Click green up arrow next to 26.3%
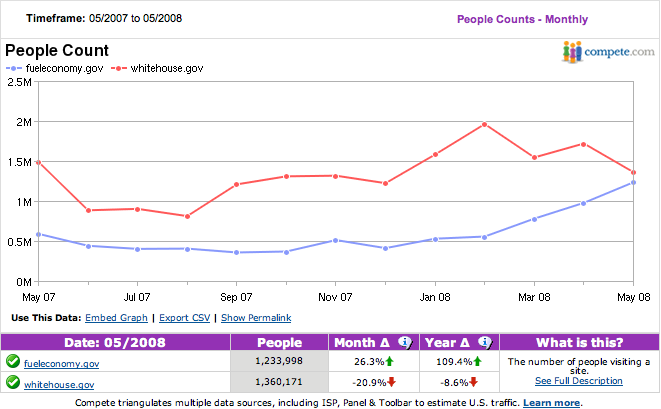 click(390, 361)
